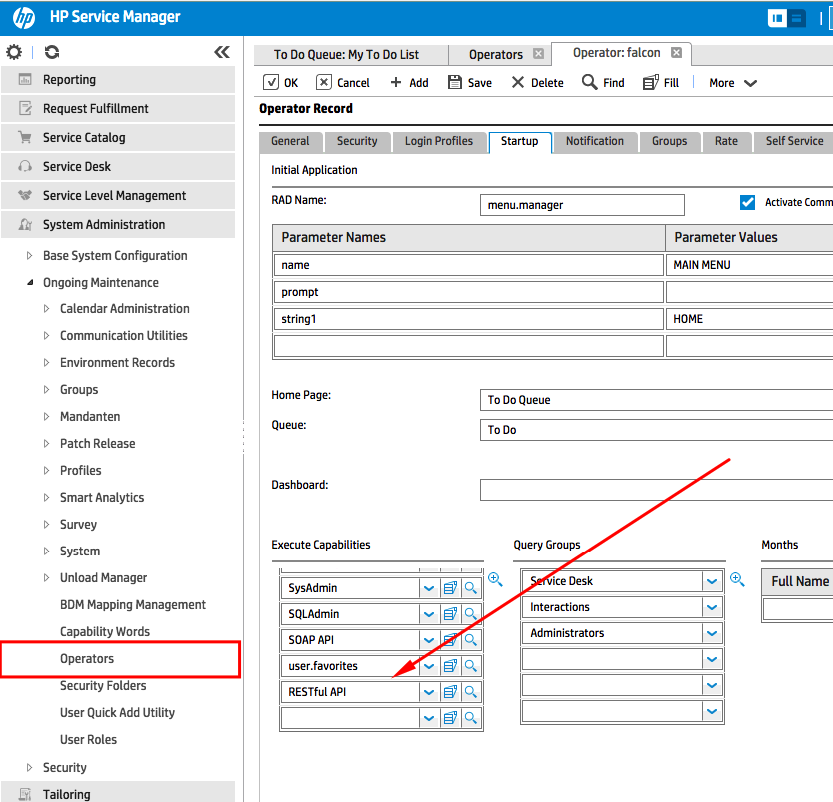Open the More dropdown in the toolbar

[731, 82]
